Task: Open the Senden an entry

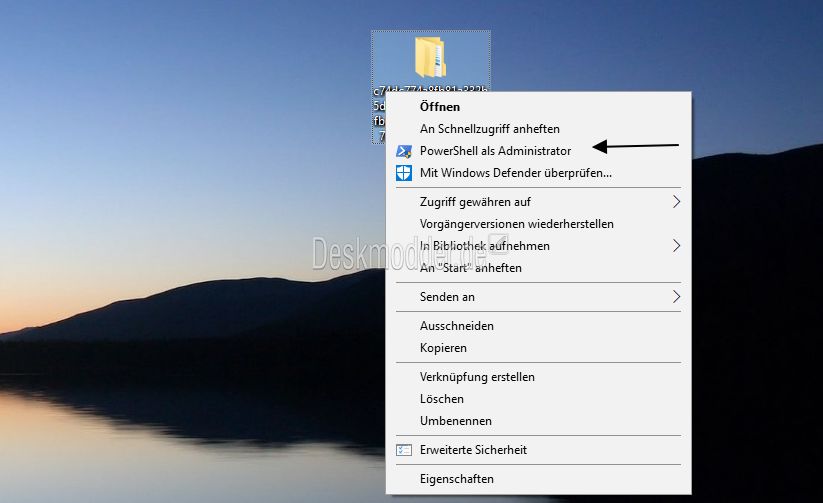Action: tap(539, 297)
